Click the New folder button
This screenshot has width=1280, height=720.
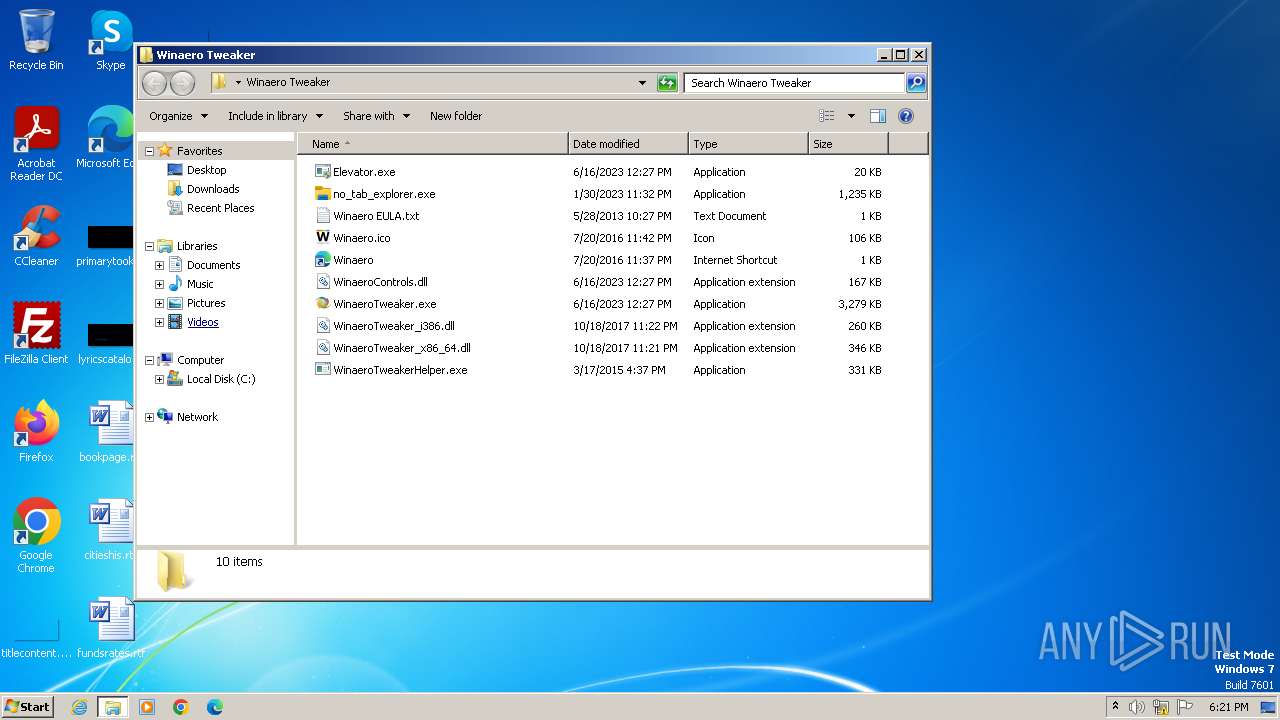click(456, 116)
